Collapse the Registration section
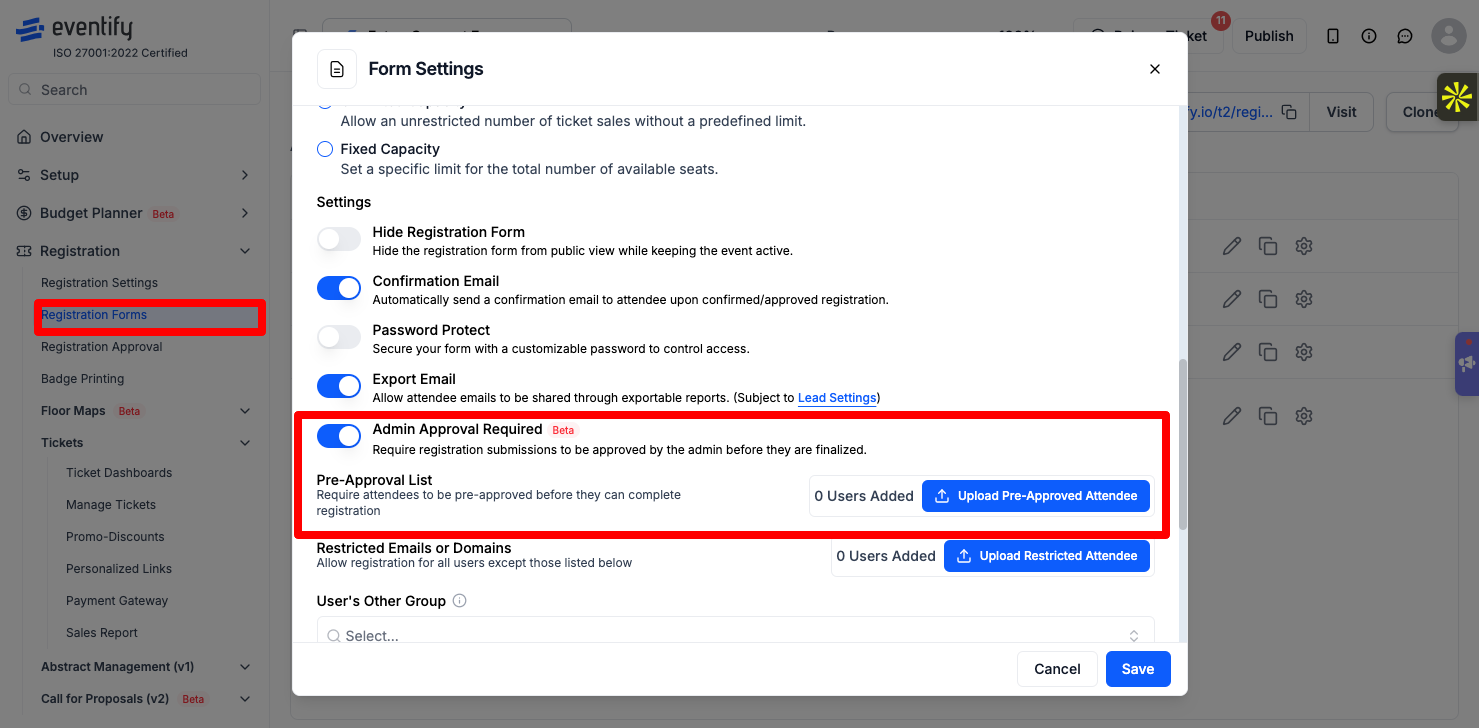The image size is (1479, 728). pos(245,251)
